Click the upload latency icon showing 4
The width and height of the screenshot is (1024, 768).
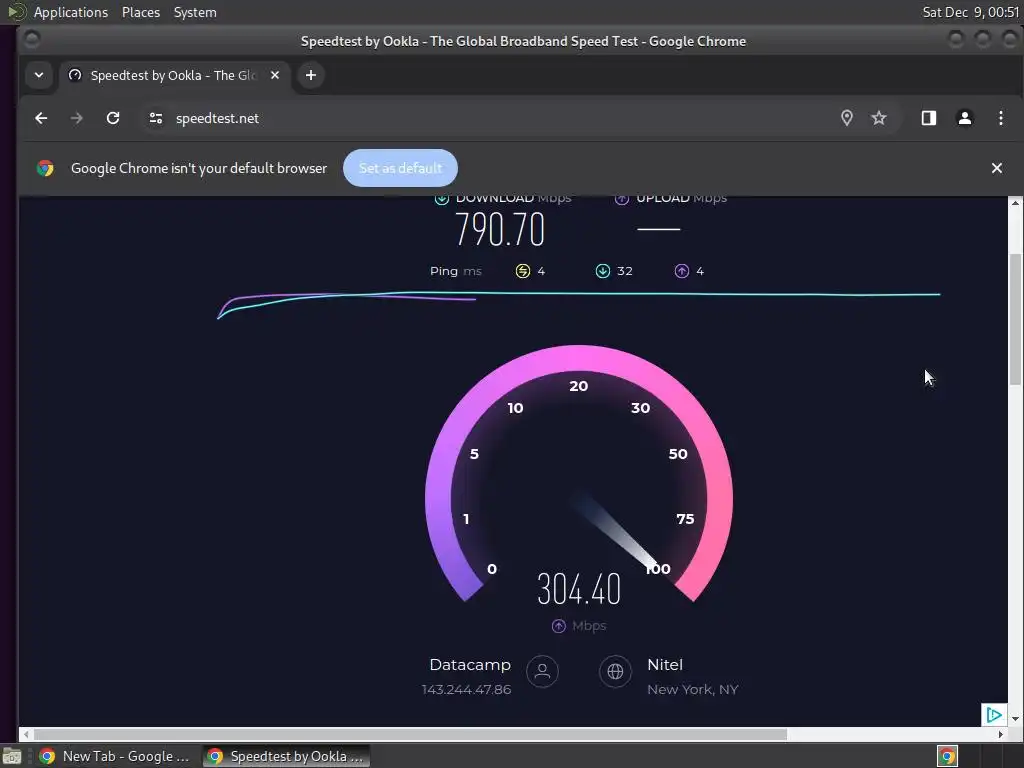pos(682,271)
